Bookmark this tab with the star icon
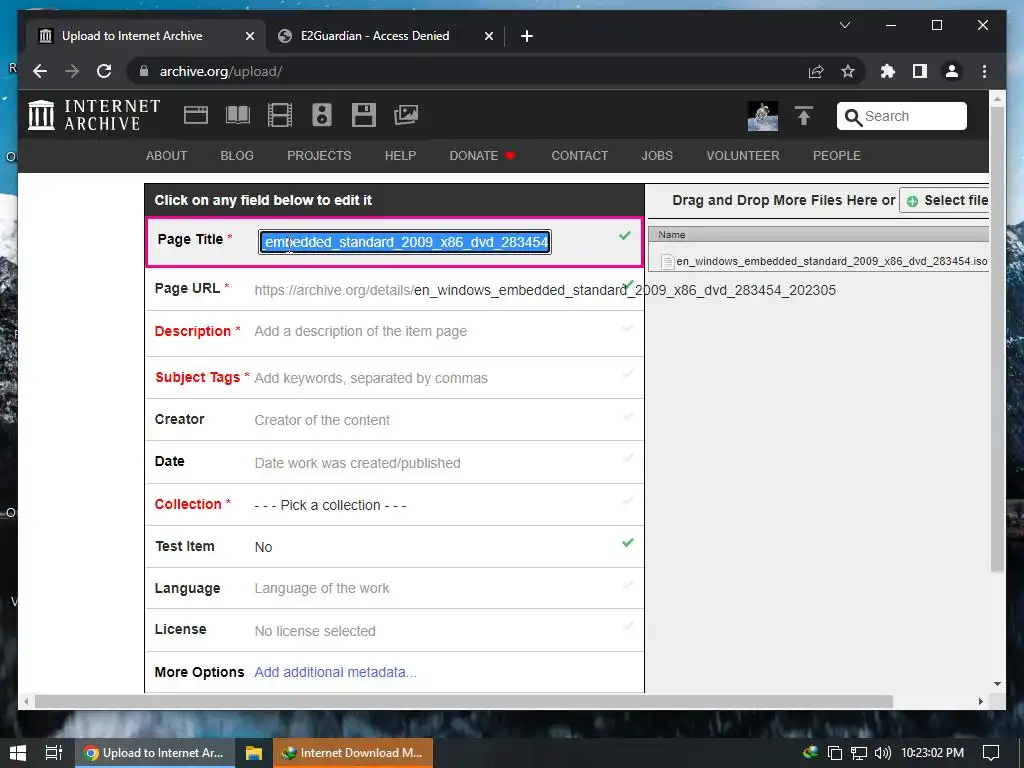The image size is (1024, 768). 848,71
